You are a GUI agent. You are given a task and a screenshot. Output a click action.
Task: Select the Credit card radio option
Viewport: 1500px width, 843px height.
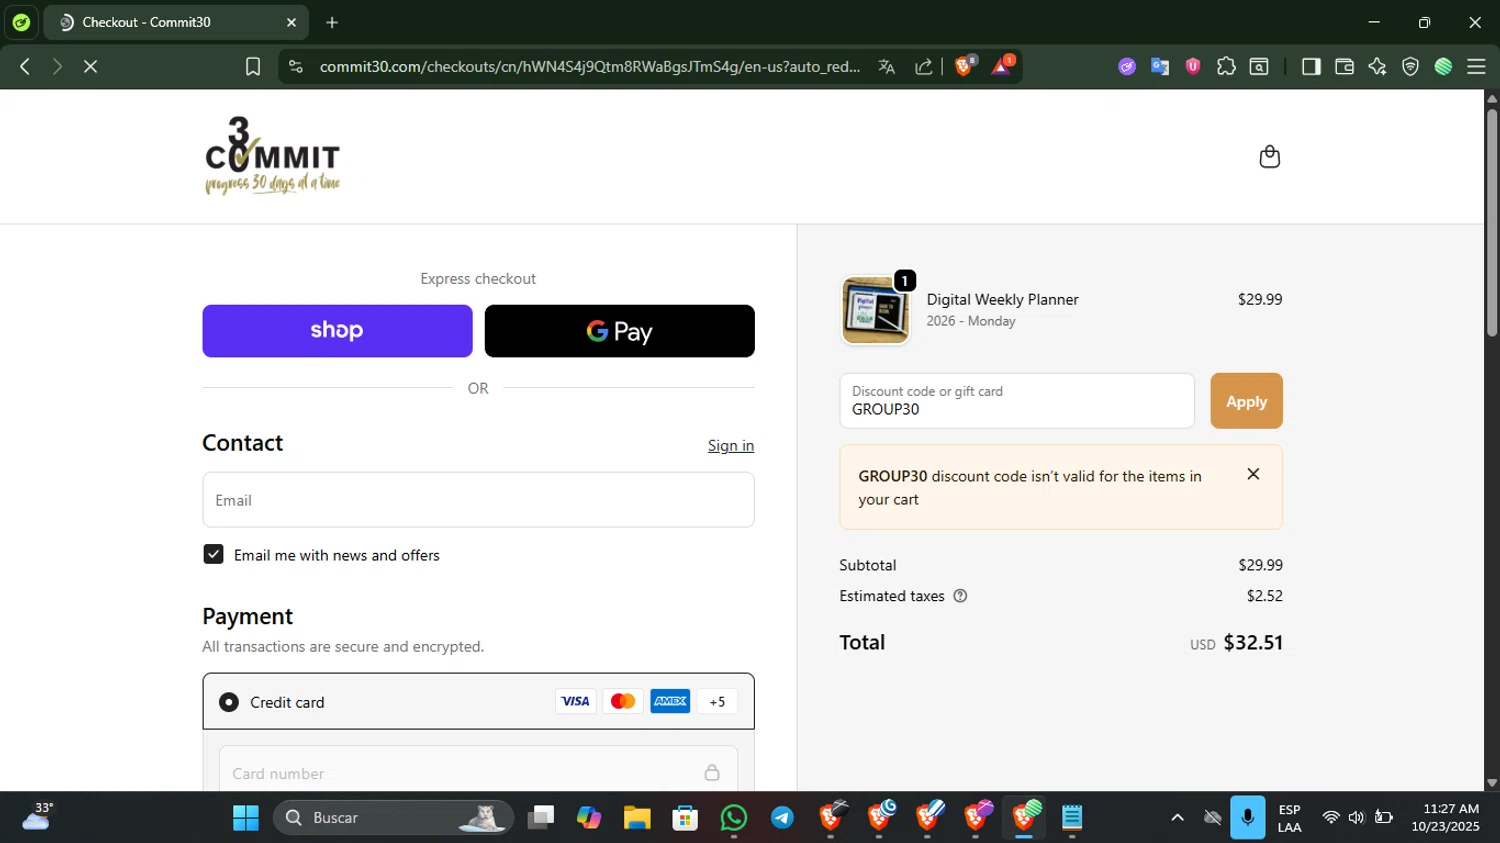click(x=229, y=702)
